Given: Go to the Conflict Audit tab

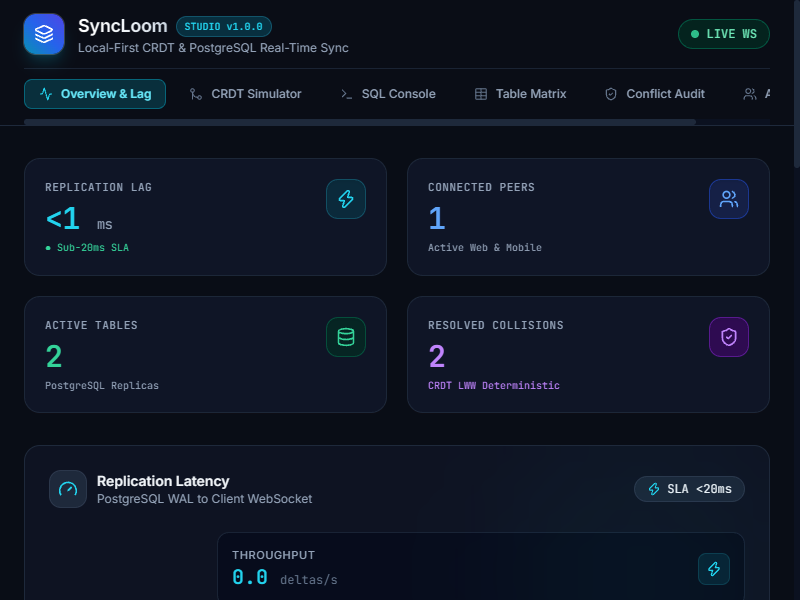Looking at the screenshot, I should tap(655, 94).
